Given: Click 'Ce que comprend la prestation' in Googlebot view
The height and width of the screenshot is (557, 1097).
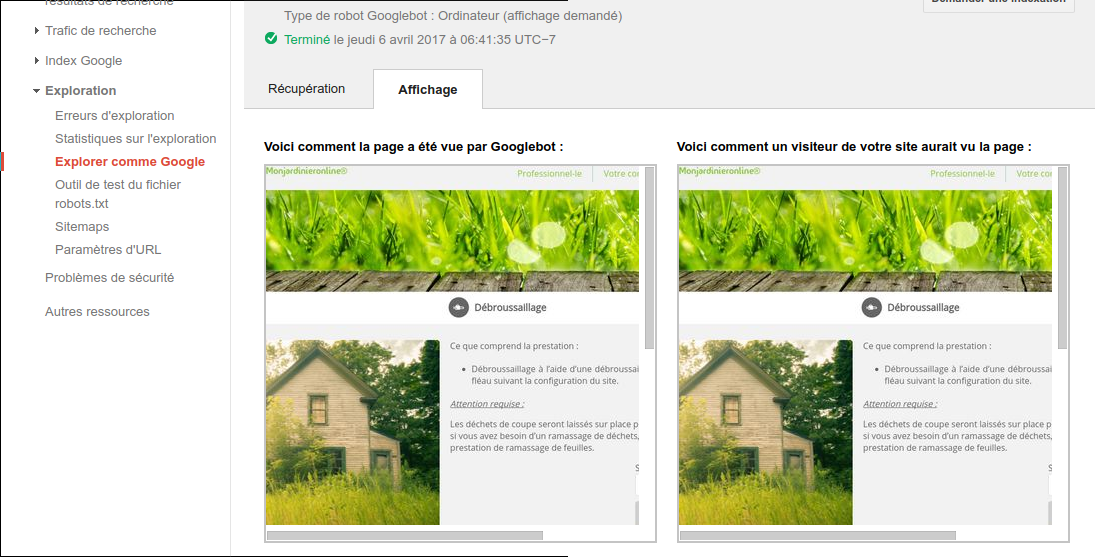Looking at the screenshot, I should point(514,346).
